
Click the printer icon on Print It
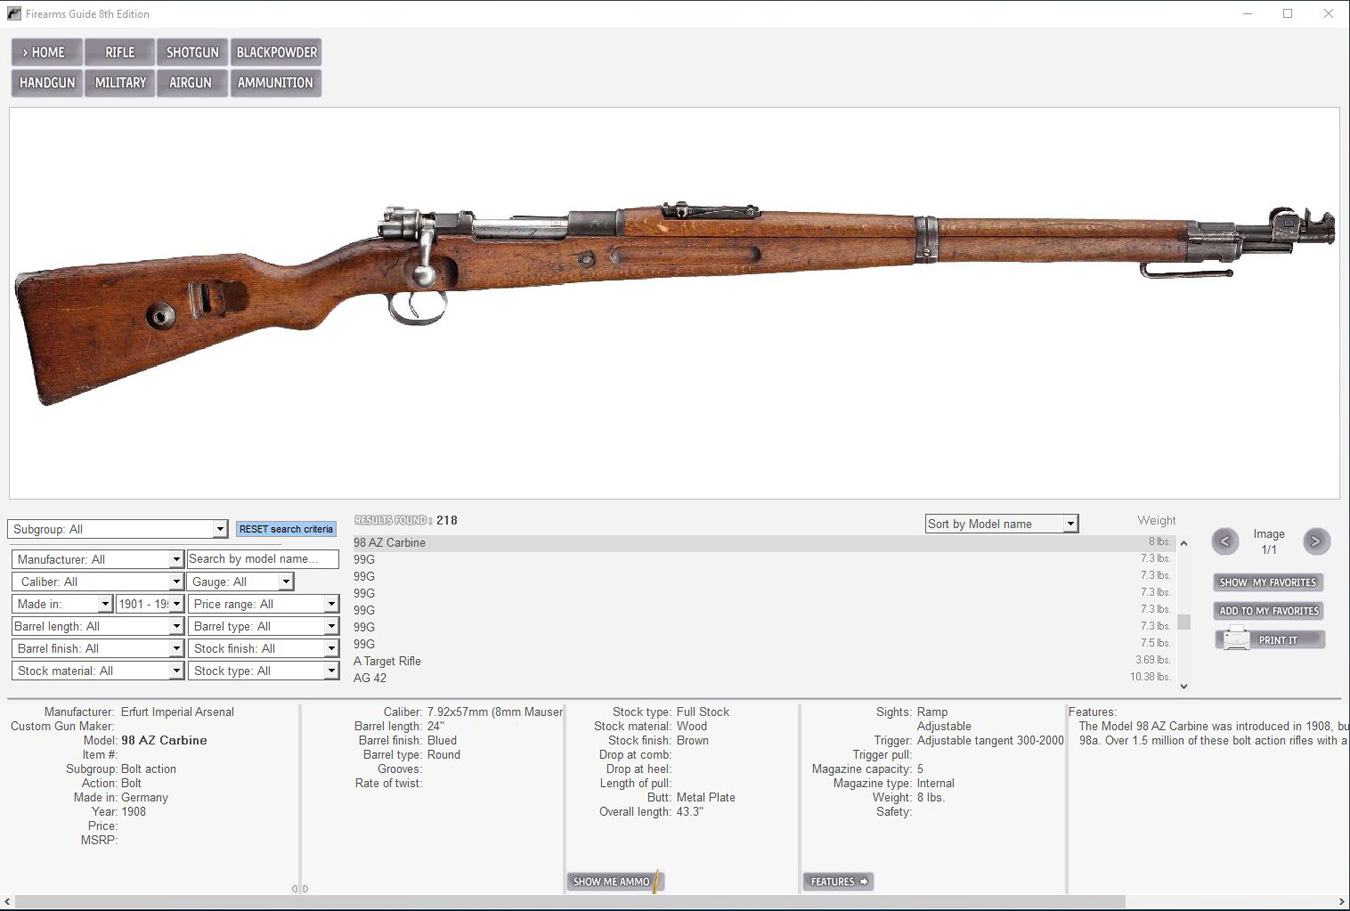(1236, 639)
